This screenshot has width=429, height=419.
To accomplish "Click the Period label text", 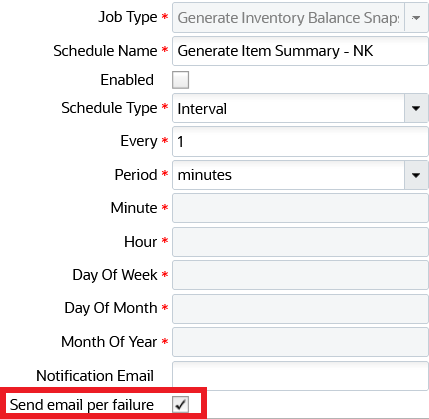I will (136, 175).
